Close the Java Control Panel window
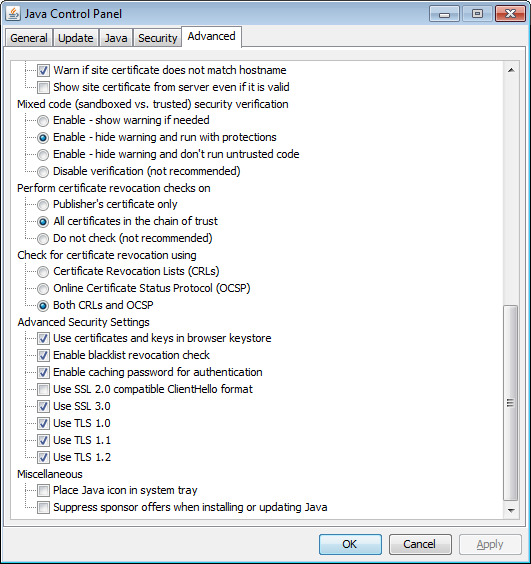The width and height of the screenshot is (531, 564). tap(510, 14)
